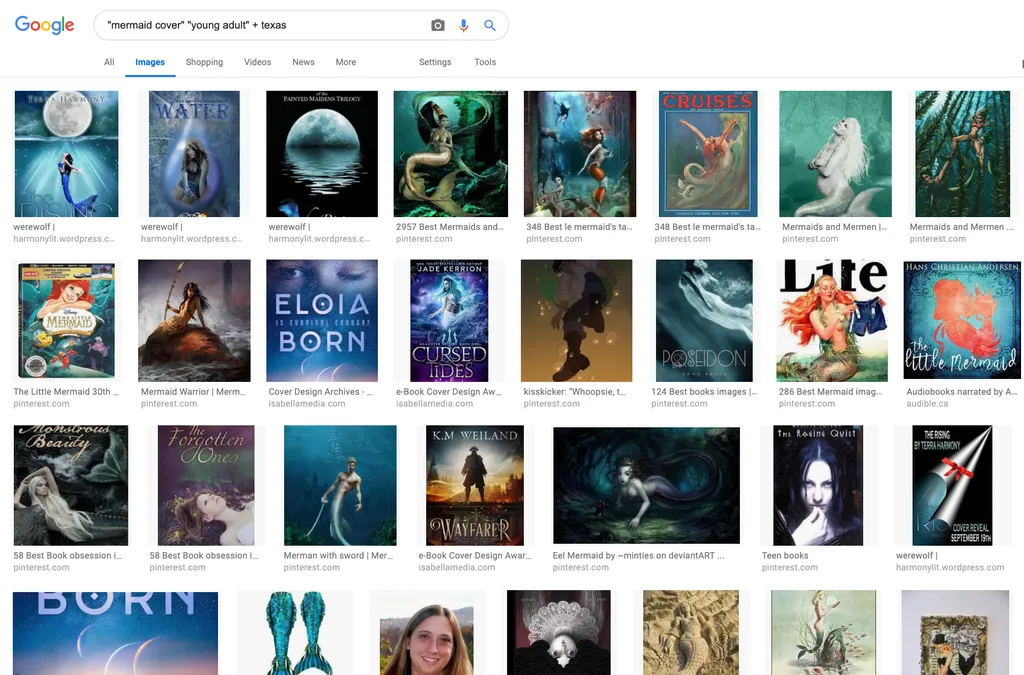Open Disney Little Mermaid 30th image

pos(67,321)
